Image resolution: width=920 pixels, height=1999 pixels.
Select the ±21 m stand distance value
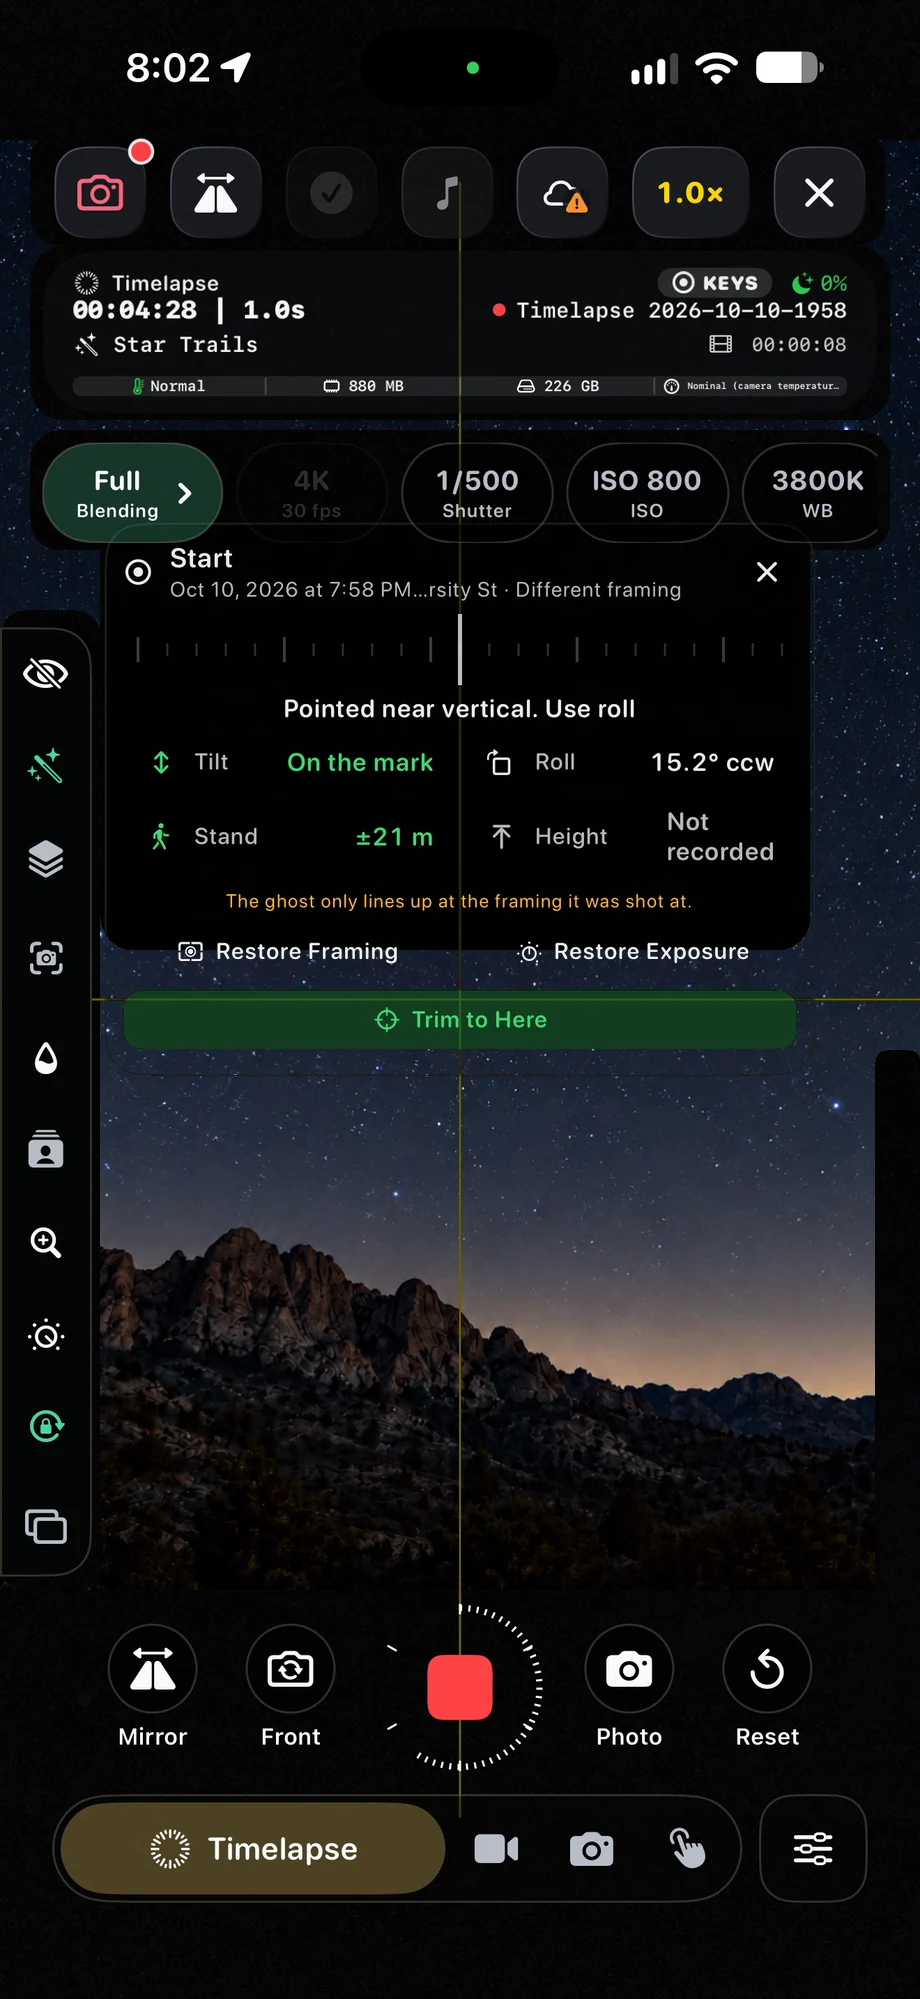tap(394, 837)
